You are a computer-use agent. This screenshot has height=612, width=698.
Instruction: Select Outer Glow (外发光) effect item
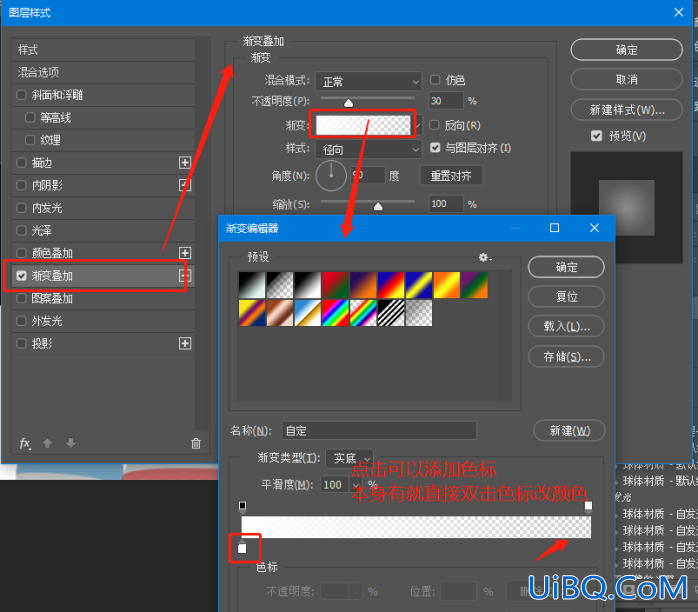(x=103, y=321)
